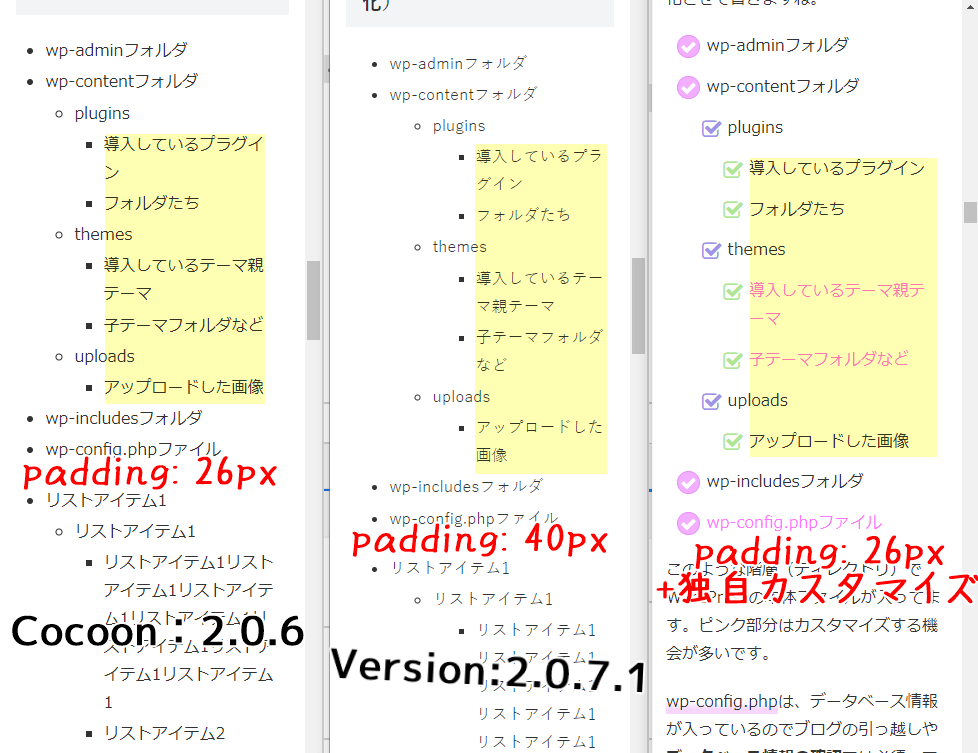Select 導入しているプラグイン in the Cocoon 2.0.6 panel
978x753 pixels.
[184, 158]
